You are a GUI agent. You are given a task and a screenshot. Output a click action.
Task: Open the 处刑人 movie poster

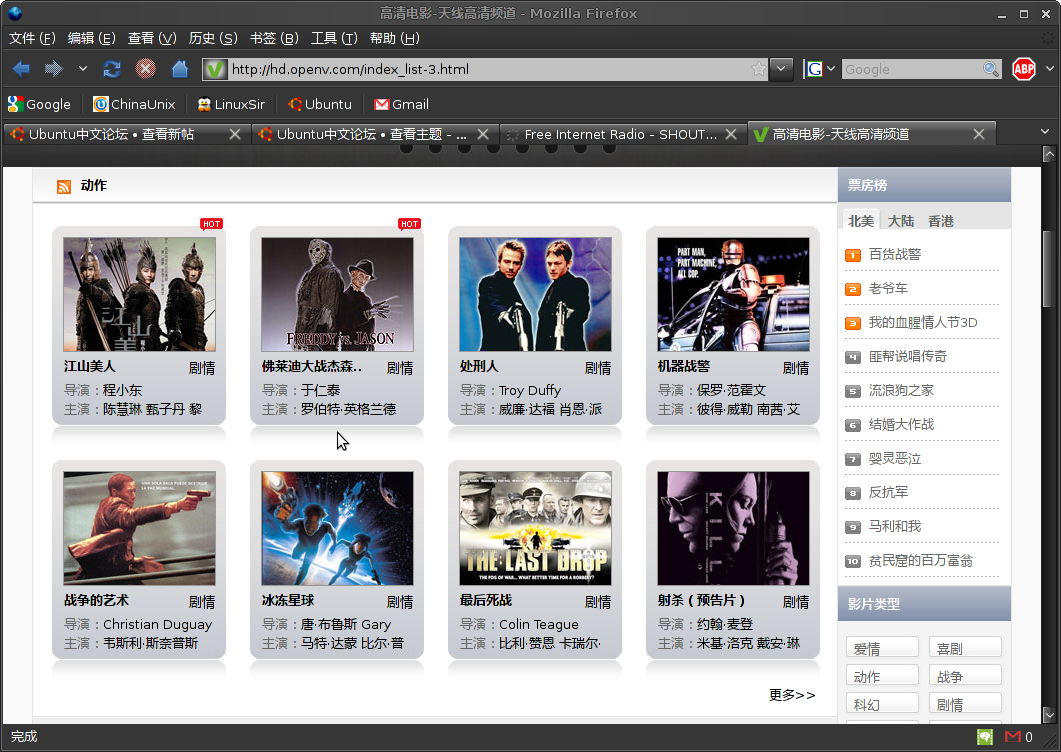[x=535, y=294]
